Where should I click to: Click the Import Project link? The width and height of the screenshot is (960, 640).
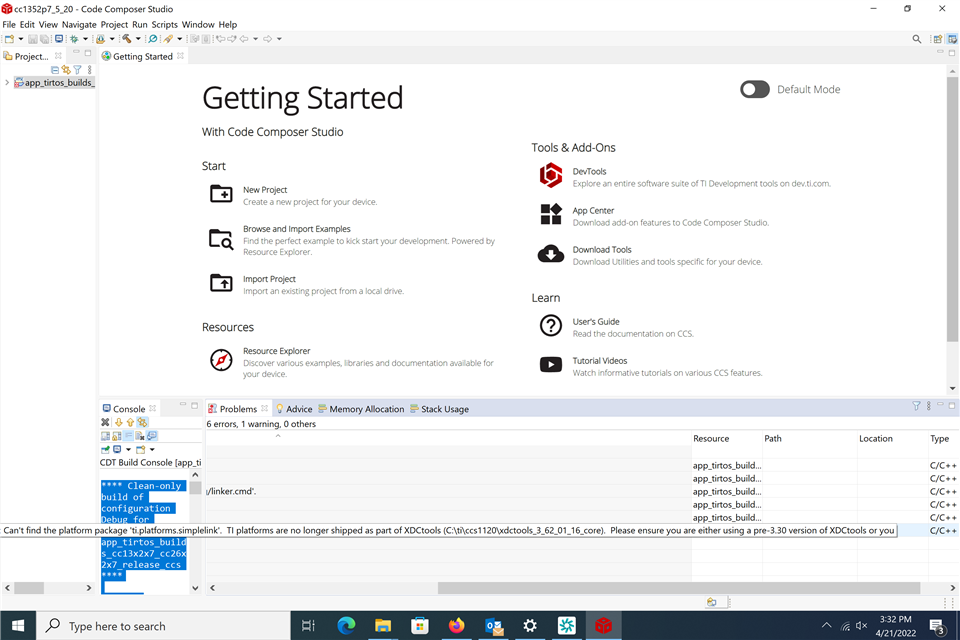pyautogui.click(x=269, y=279)
